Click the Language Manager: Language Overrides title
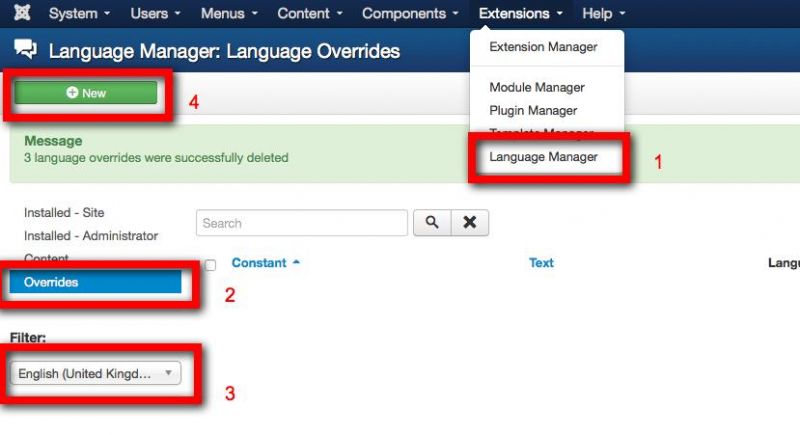The width and height of the screenshot is (800, 435). click(224, 51)
